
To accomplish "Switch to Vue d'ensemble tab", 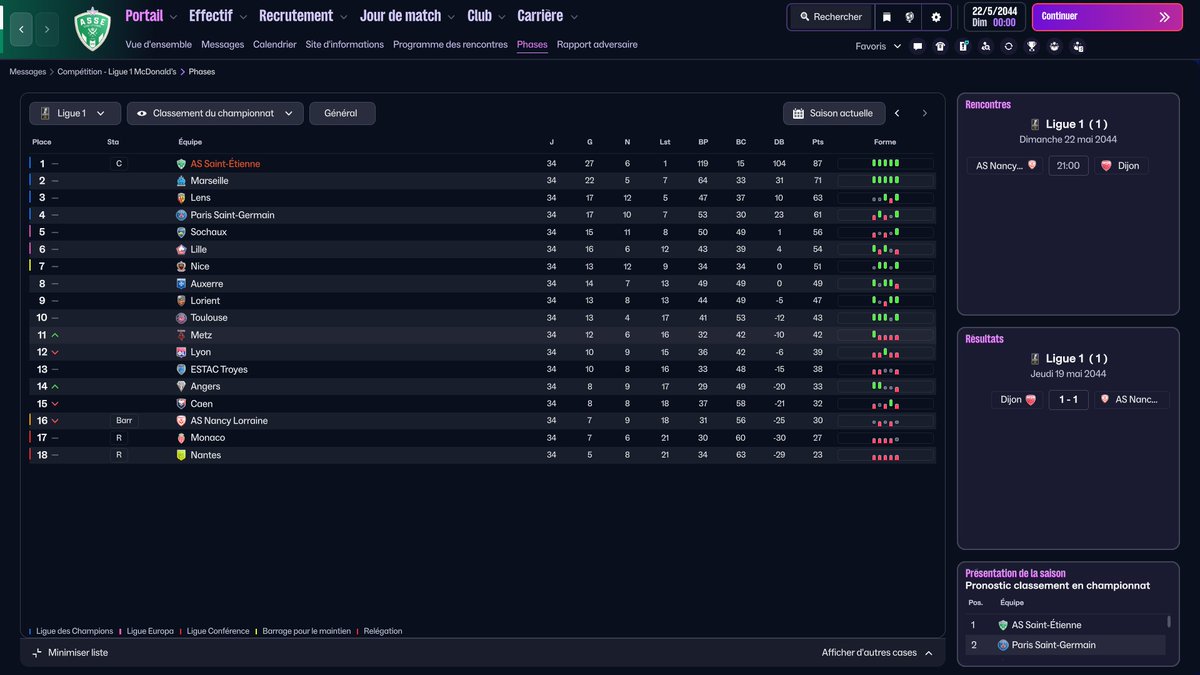I will [159, 45].
